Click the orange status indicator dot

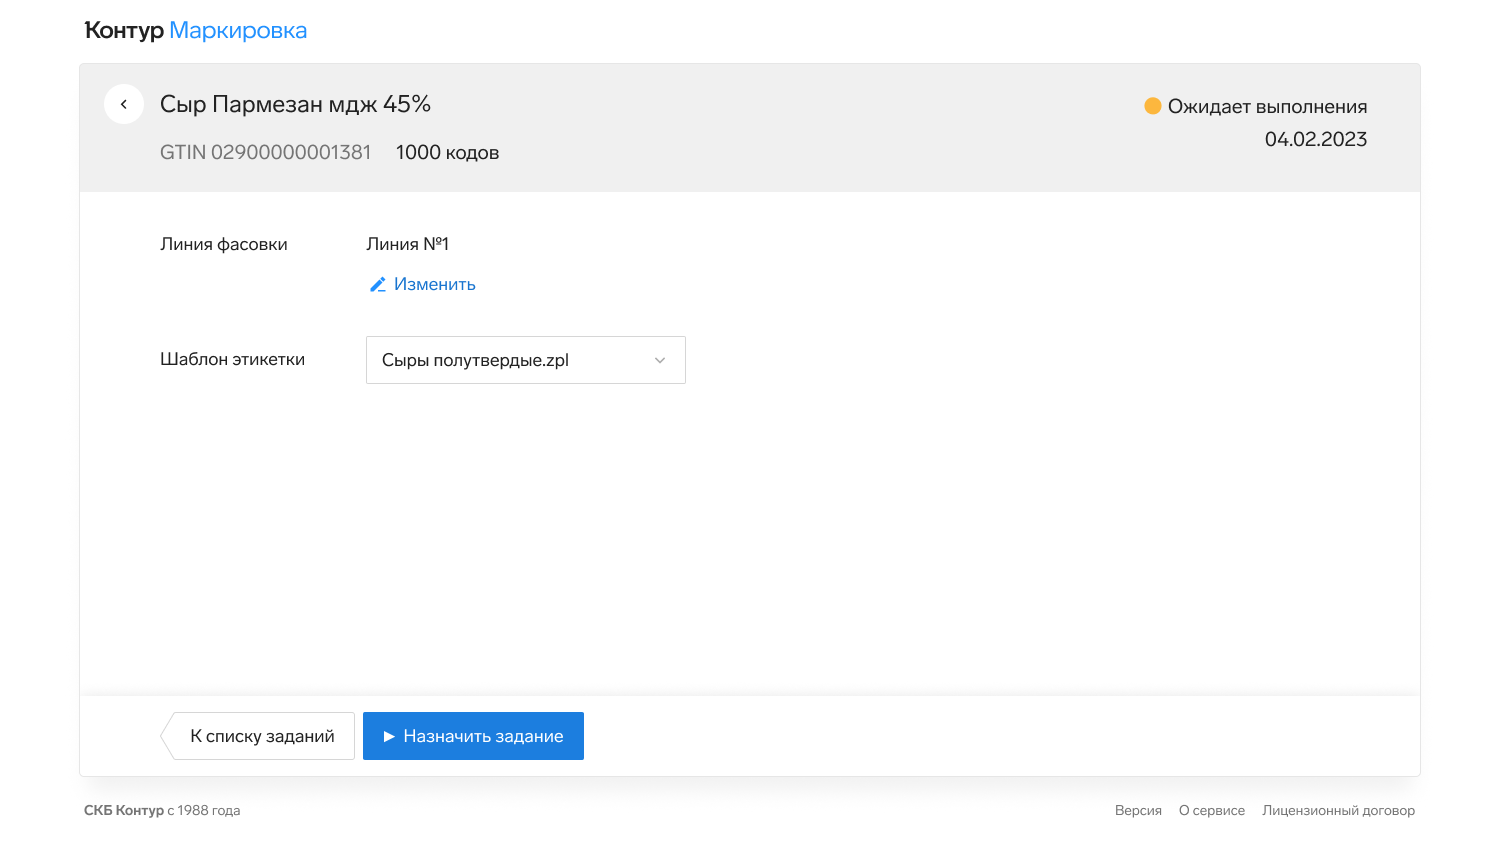click(1153, 106)
